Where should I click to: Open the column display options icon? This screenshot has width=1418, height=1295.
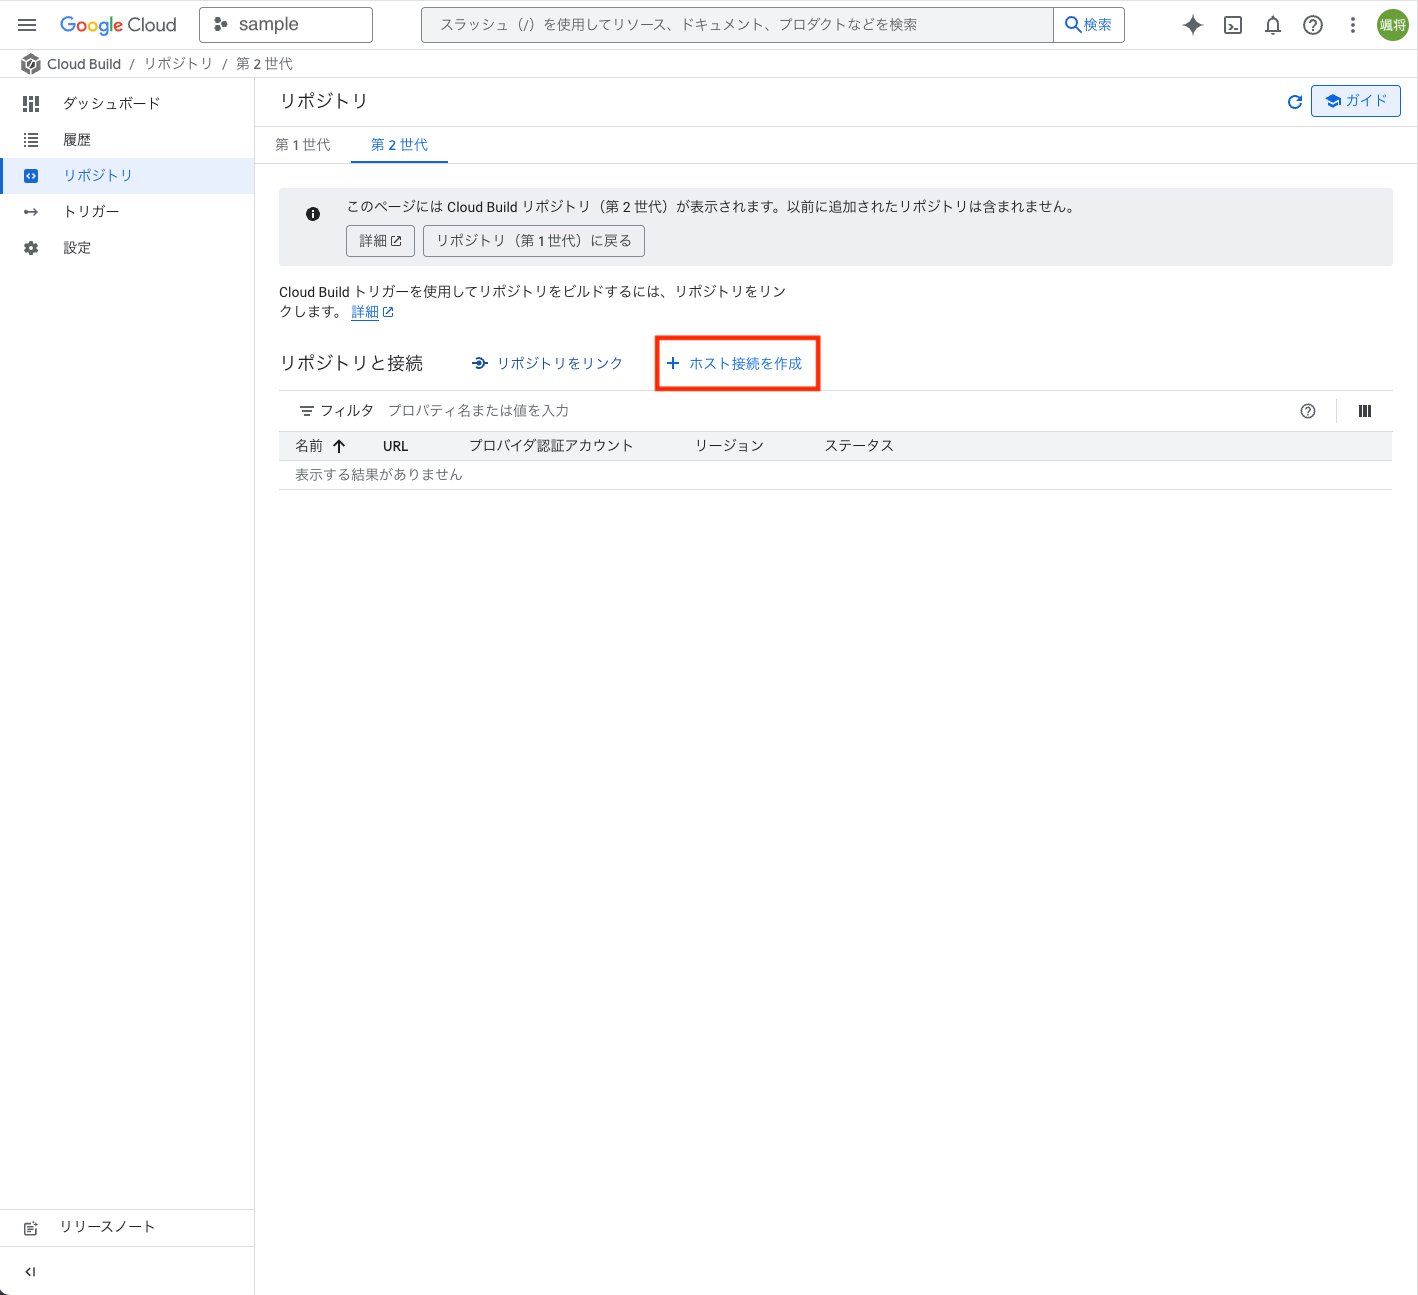pyautogui.click(x=1365, y=411)
